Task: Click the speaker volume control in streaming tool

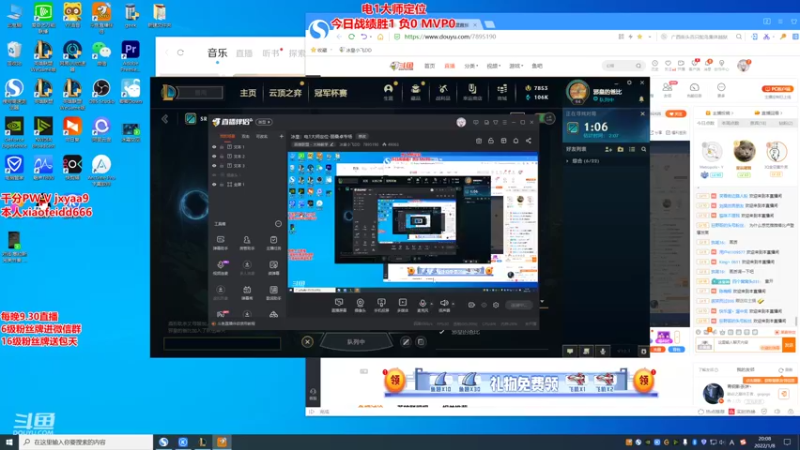Action: [x=444, y=305]
